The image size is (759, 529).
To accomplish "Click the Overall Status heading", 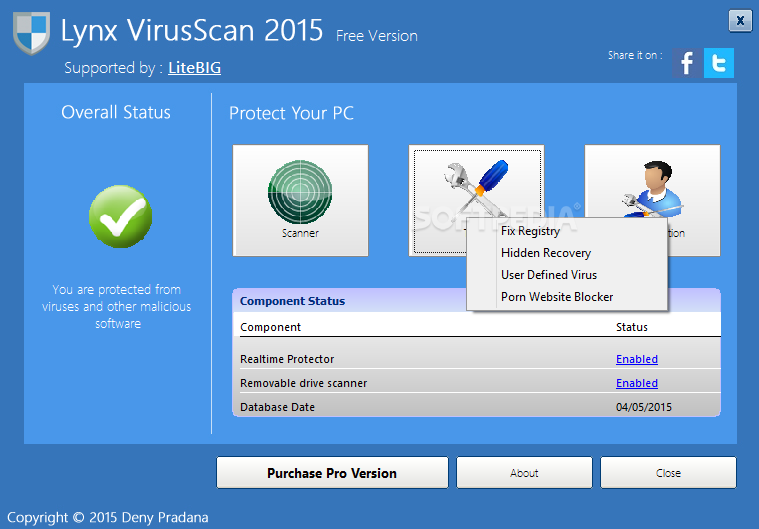I will (x=116, y=112).
